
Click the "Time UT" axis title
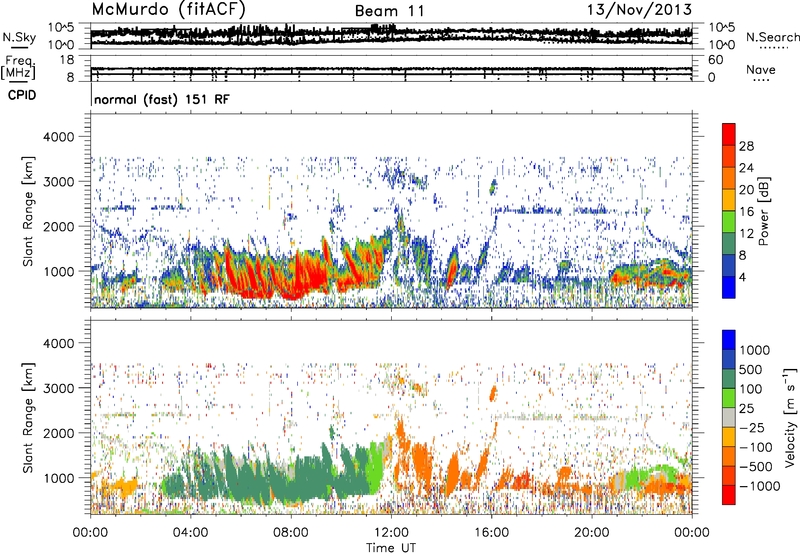[x=391, y=548]
